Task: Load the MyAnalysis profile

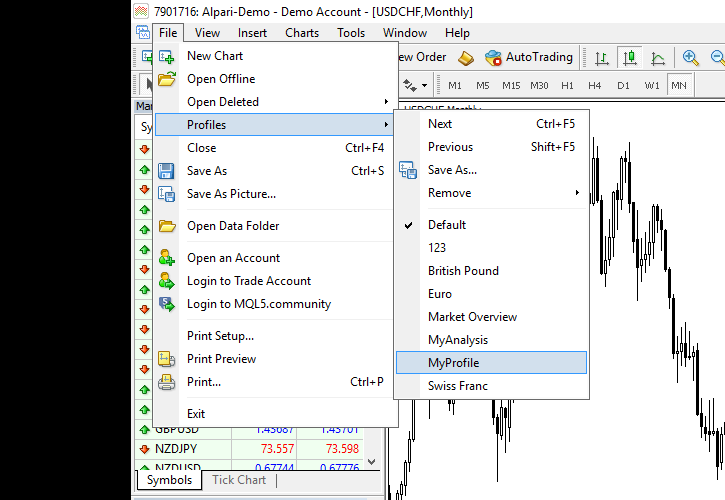Action: coord(492,340)
